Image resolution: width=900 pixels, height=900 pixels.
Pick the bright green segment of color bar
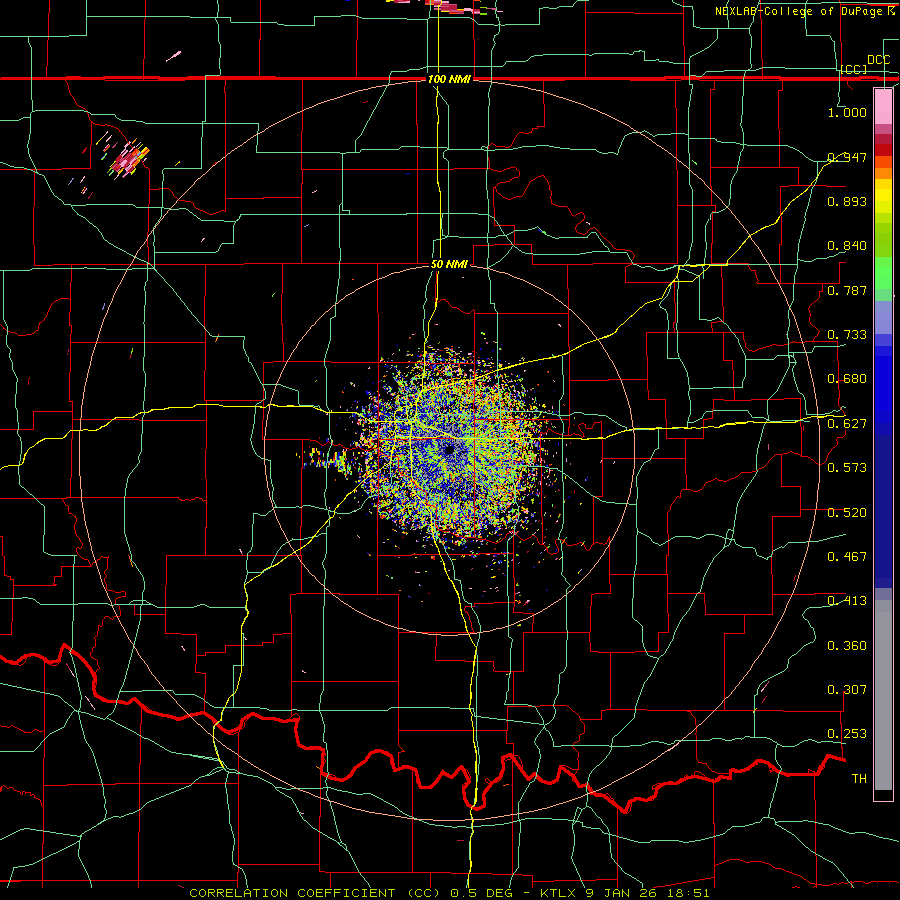[883, 273]
